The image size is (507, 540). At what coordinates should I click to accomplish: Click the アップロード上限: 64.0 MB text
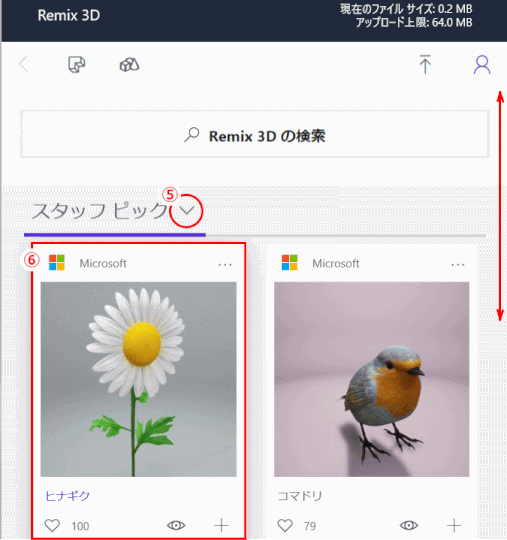point(414,22)
